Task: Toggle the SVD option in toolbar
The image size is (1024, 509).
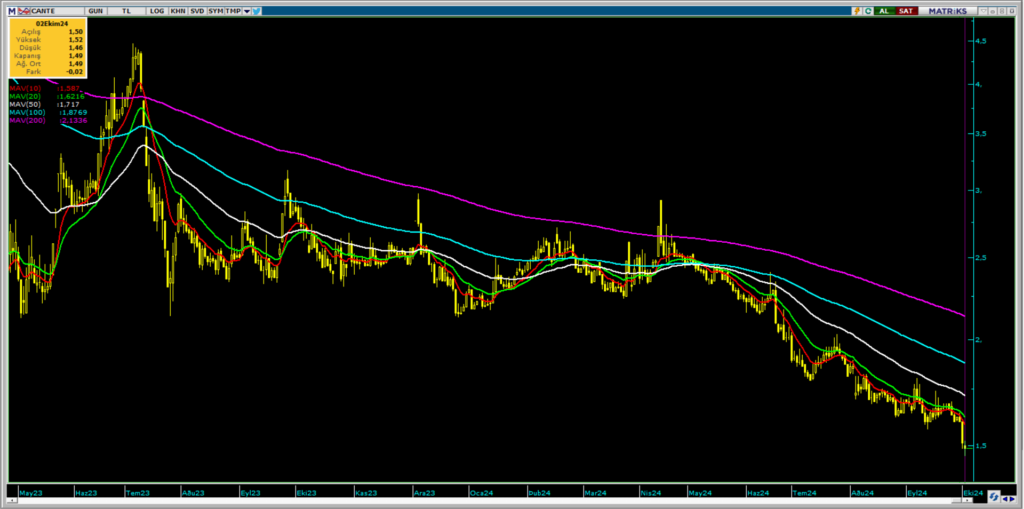Action: pyautogui.click(x=196, y=10)
